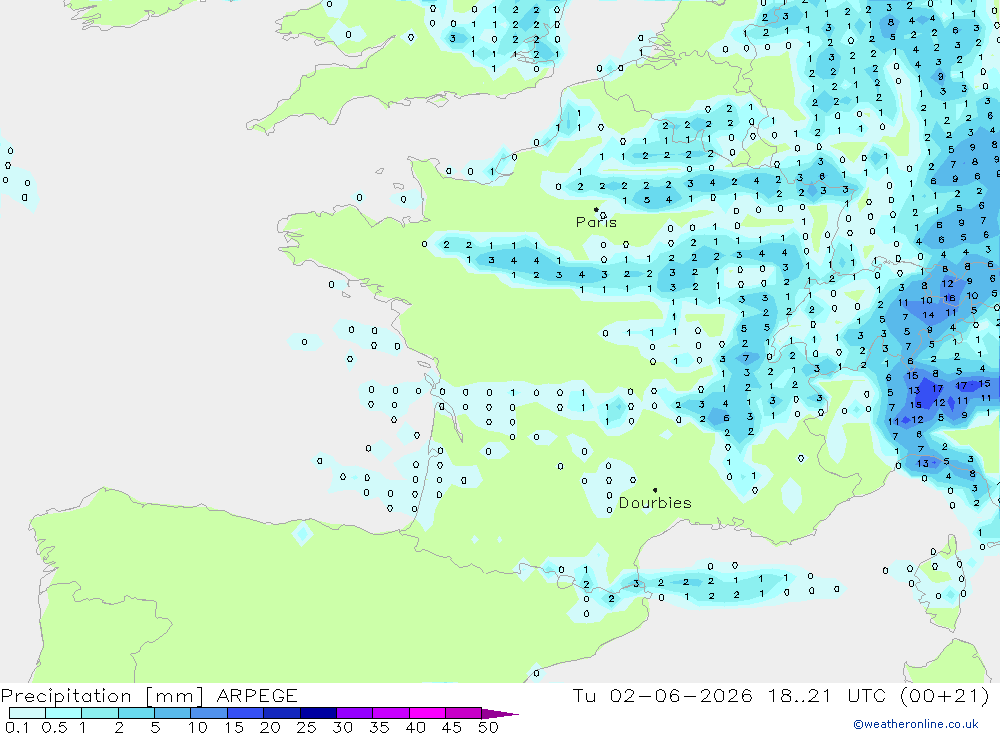Click the '(00+21)' forecast run text
This screenshot has height=733, width=1000.
[945, 696]
